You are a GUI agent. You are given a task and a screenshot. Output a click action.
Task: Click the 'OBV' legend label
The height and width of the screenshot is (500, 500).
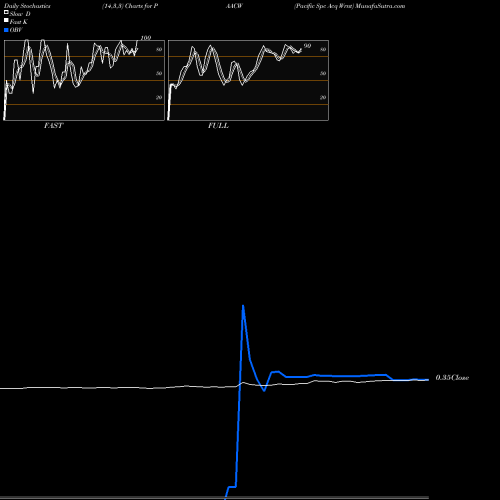pos(16,30)
